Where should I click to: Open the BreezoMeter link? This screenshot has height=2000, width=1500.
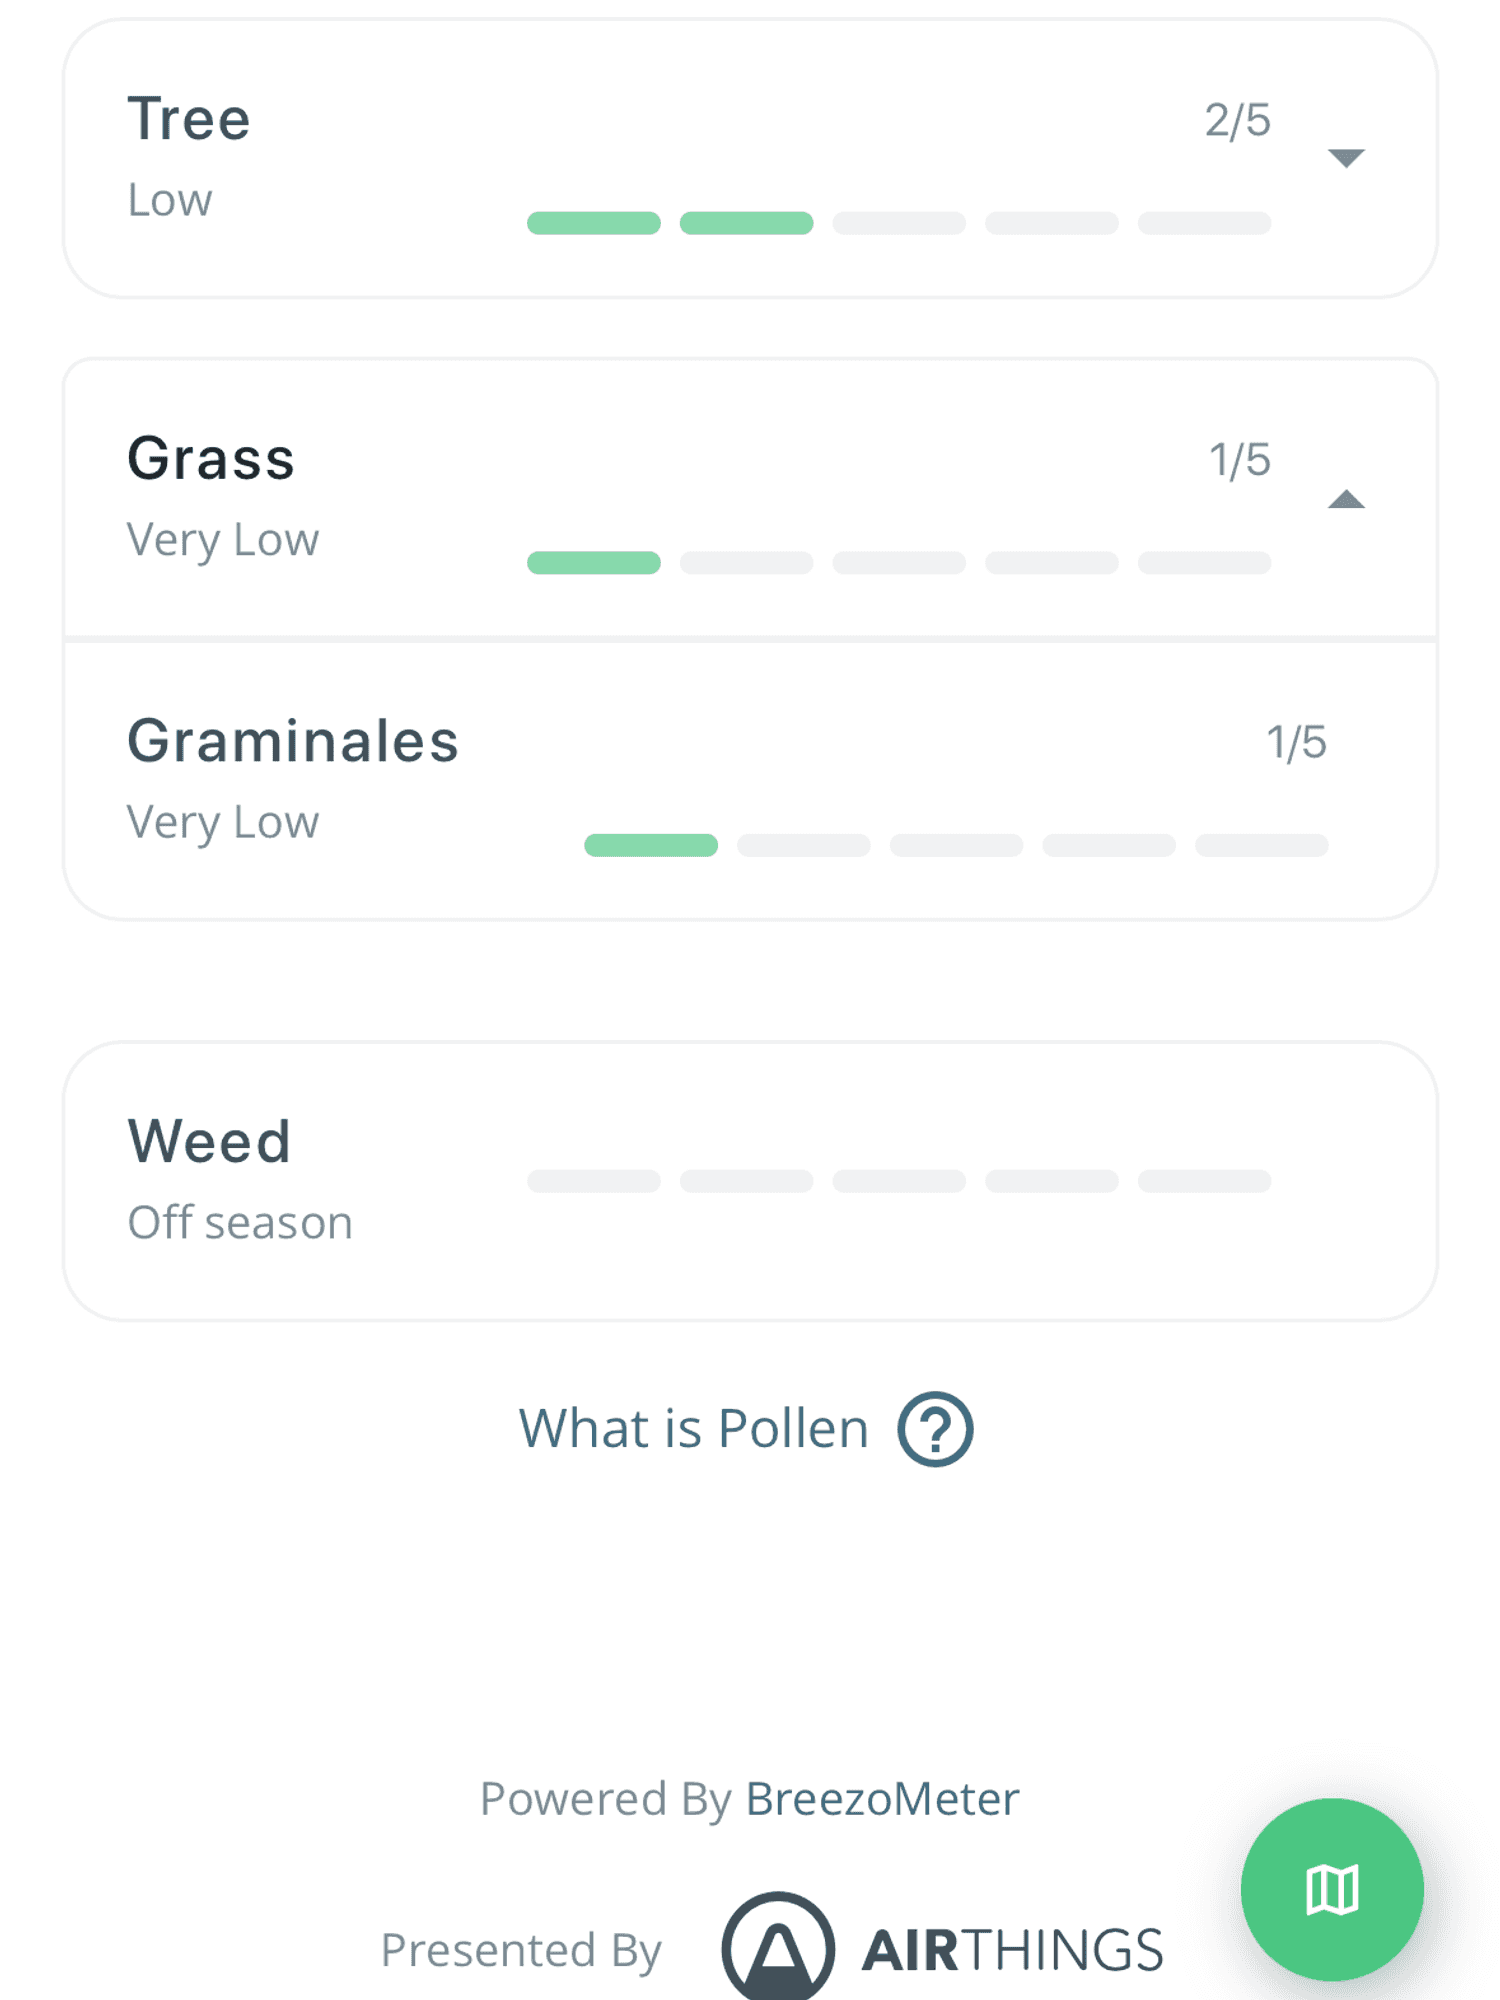881,1798
